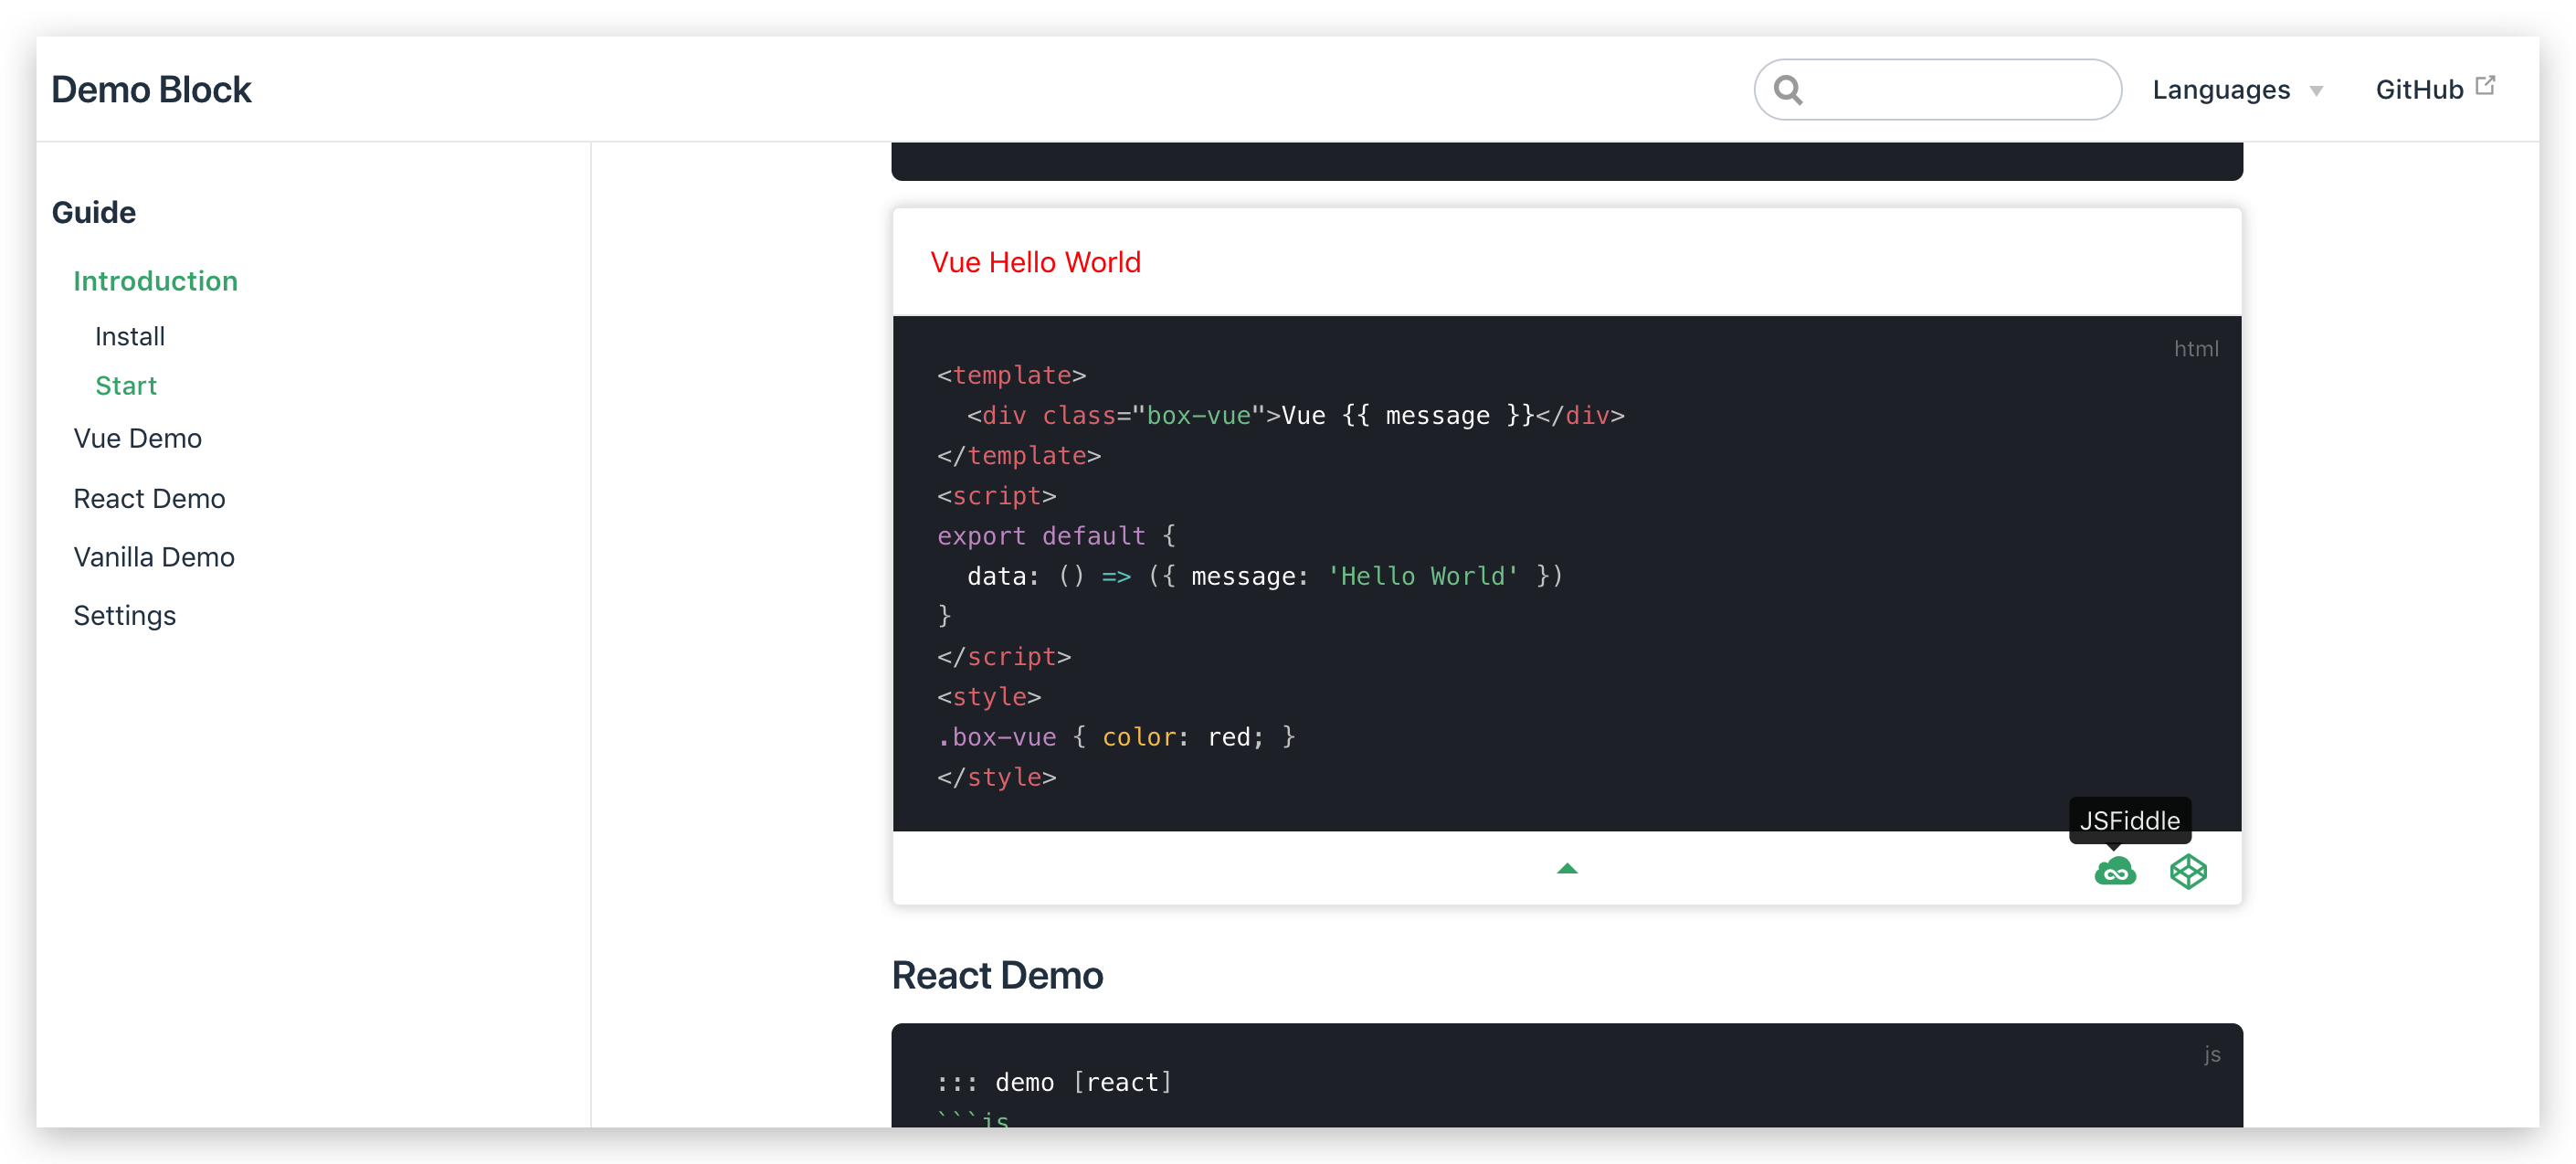Screen dimensions: 2576x1164
Task: Open the GitHub repository link
Action: point(2418,90)
